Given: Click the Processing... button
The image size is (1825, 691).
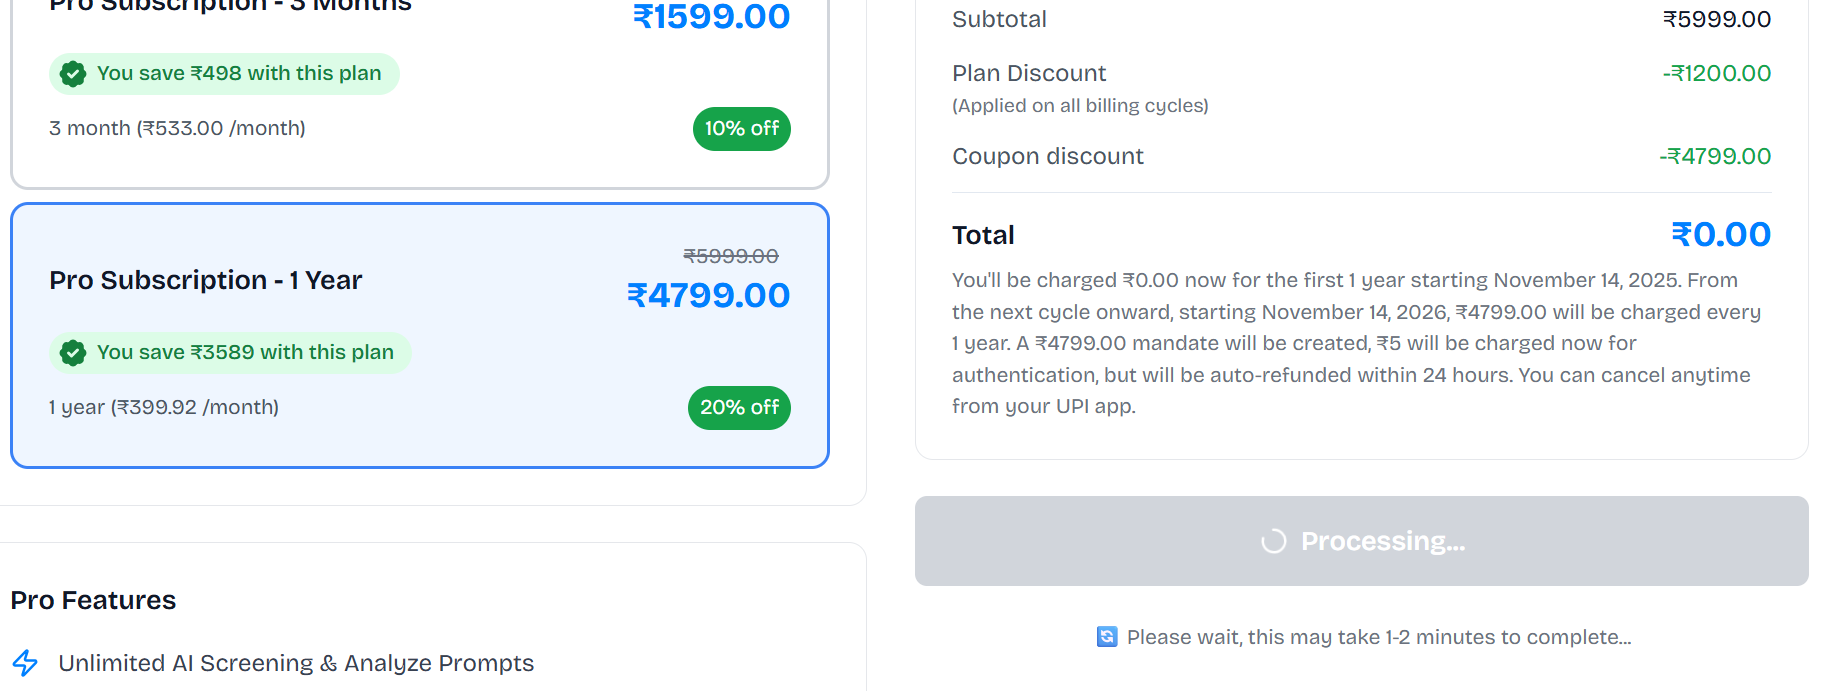Looking at the screenshot, I should [x=1361, y=541].
